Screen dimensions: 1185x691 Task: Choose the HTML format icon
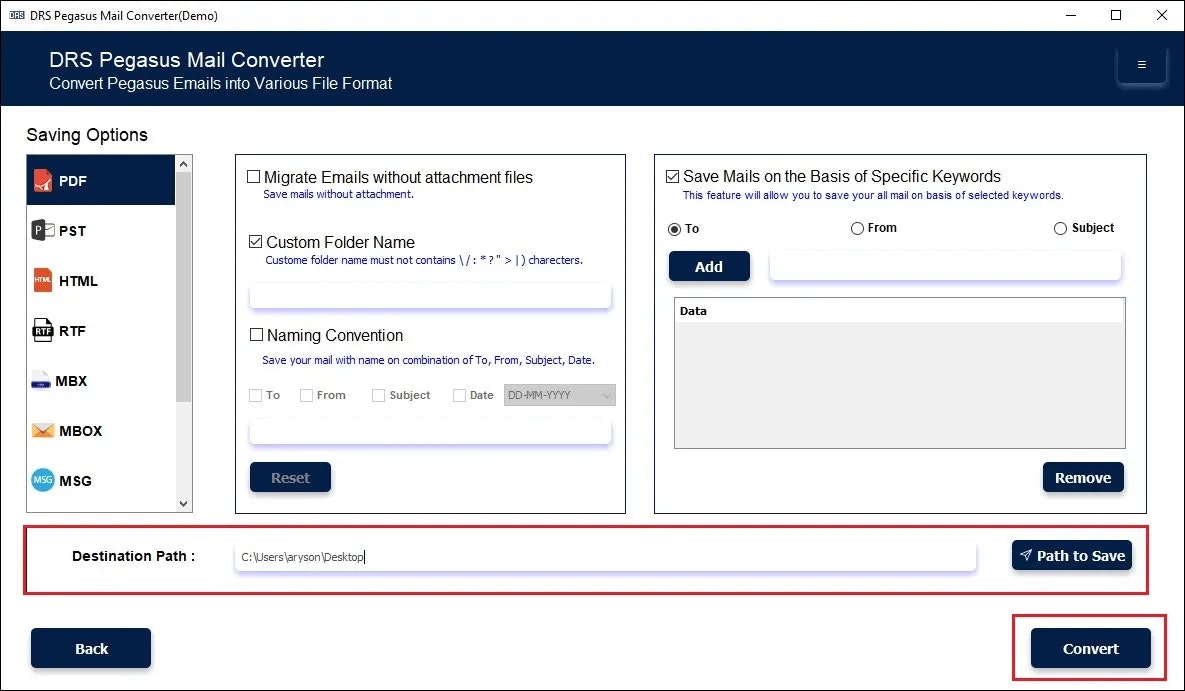click(x=43, y=280)
